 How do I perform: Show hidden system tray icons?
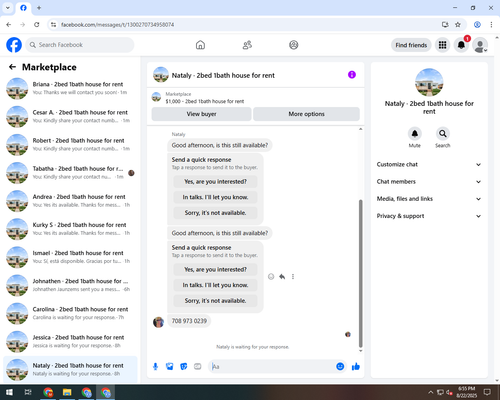431,392
